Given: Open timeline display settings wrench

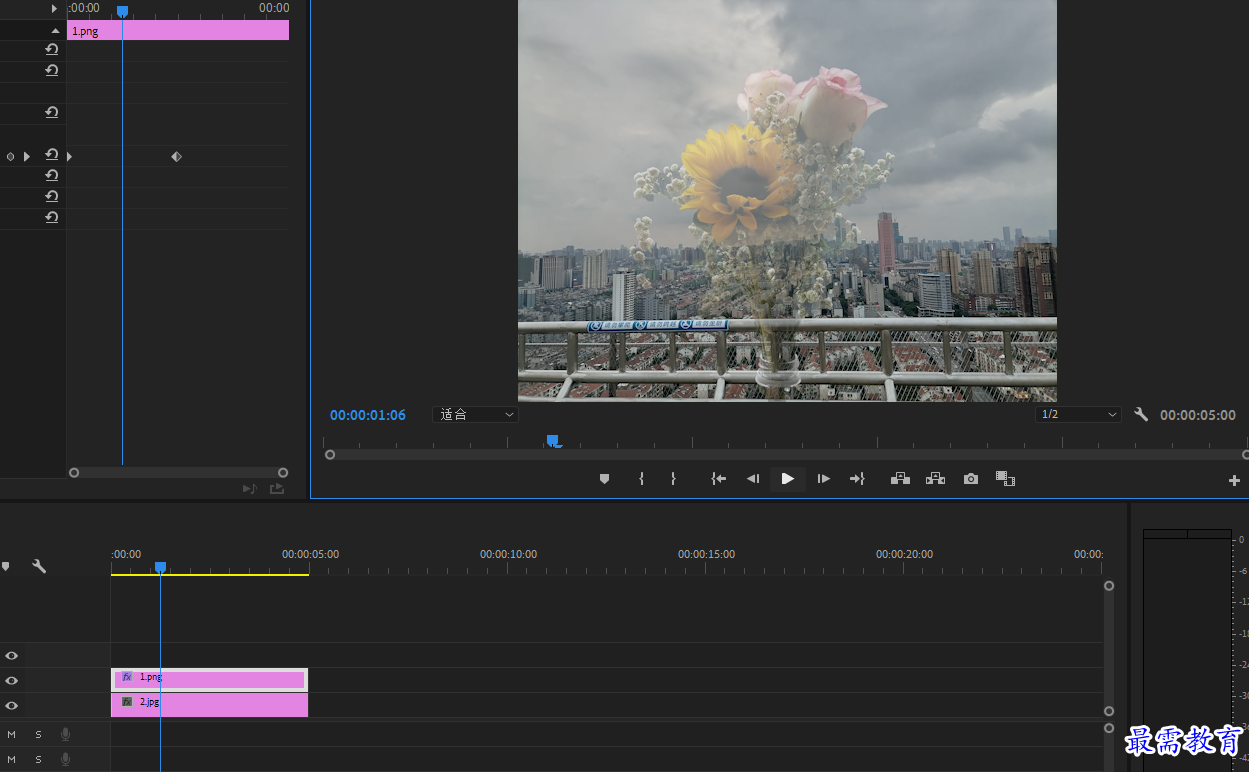Looking at the screenshot, I should point(39,566).
